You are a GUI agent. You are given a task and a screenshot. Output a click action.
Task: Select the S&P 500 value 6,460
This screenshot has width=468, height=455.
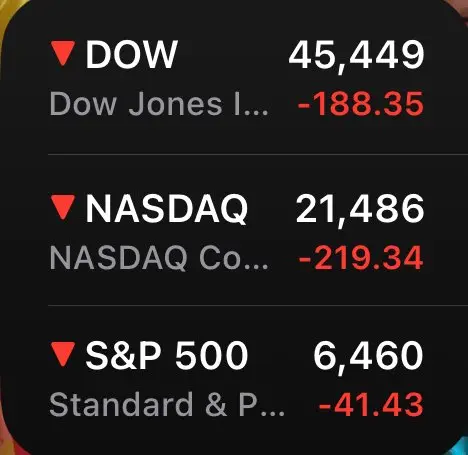(368, 356)
